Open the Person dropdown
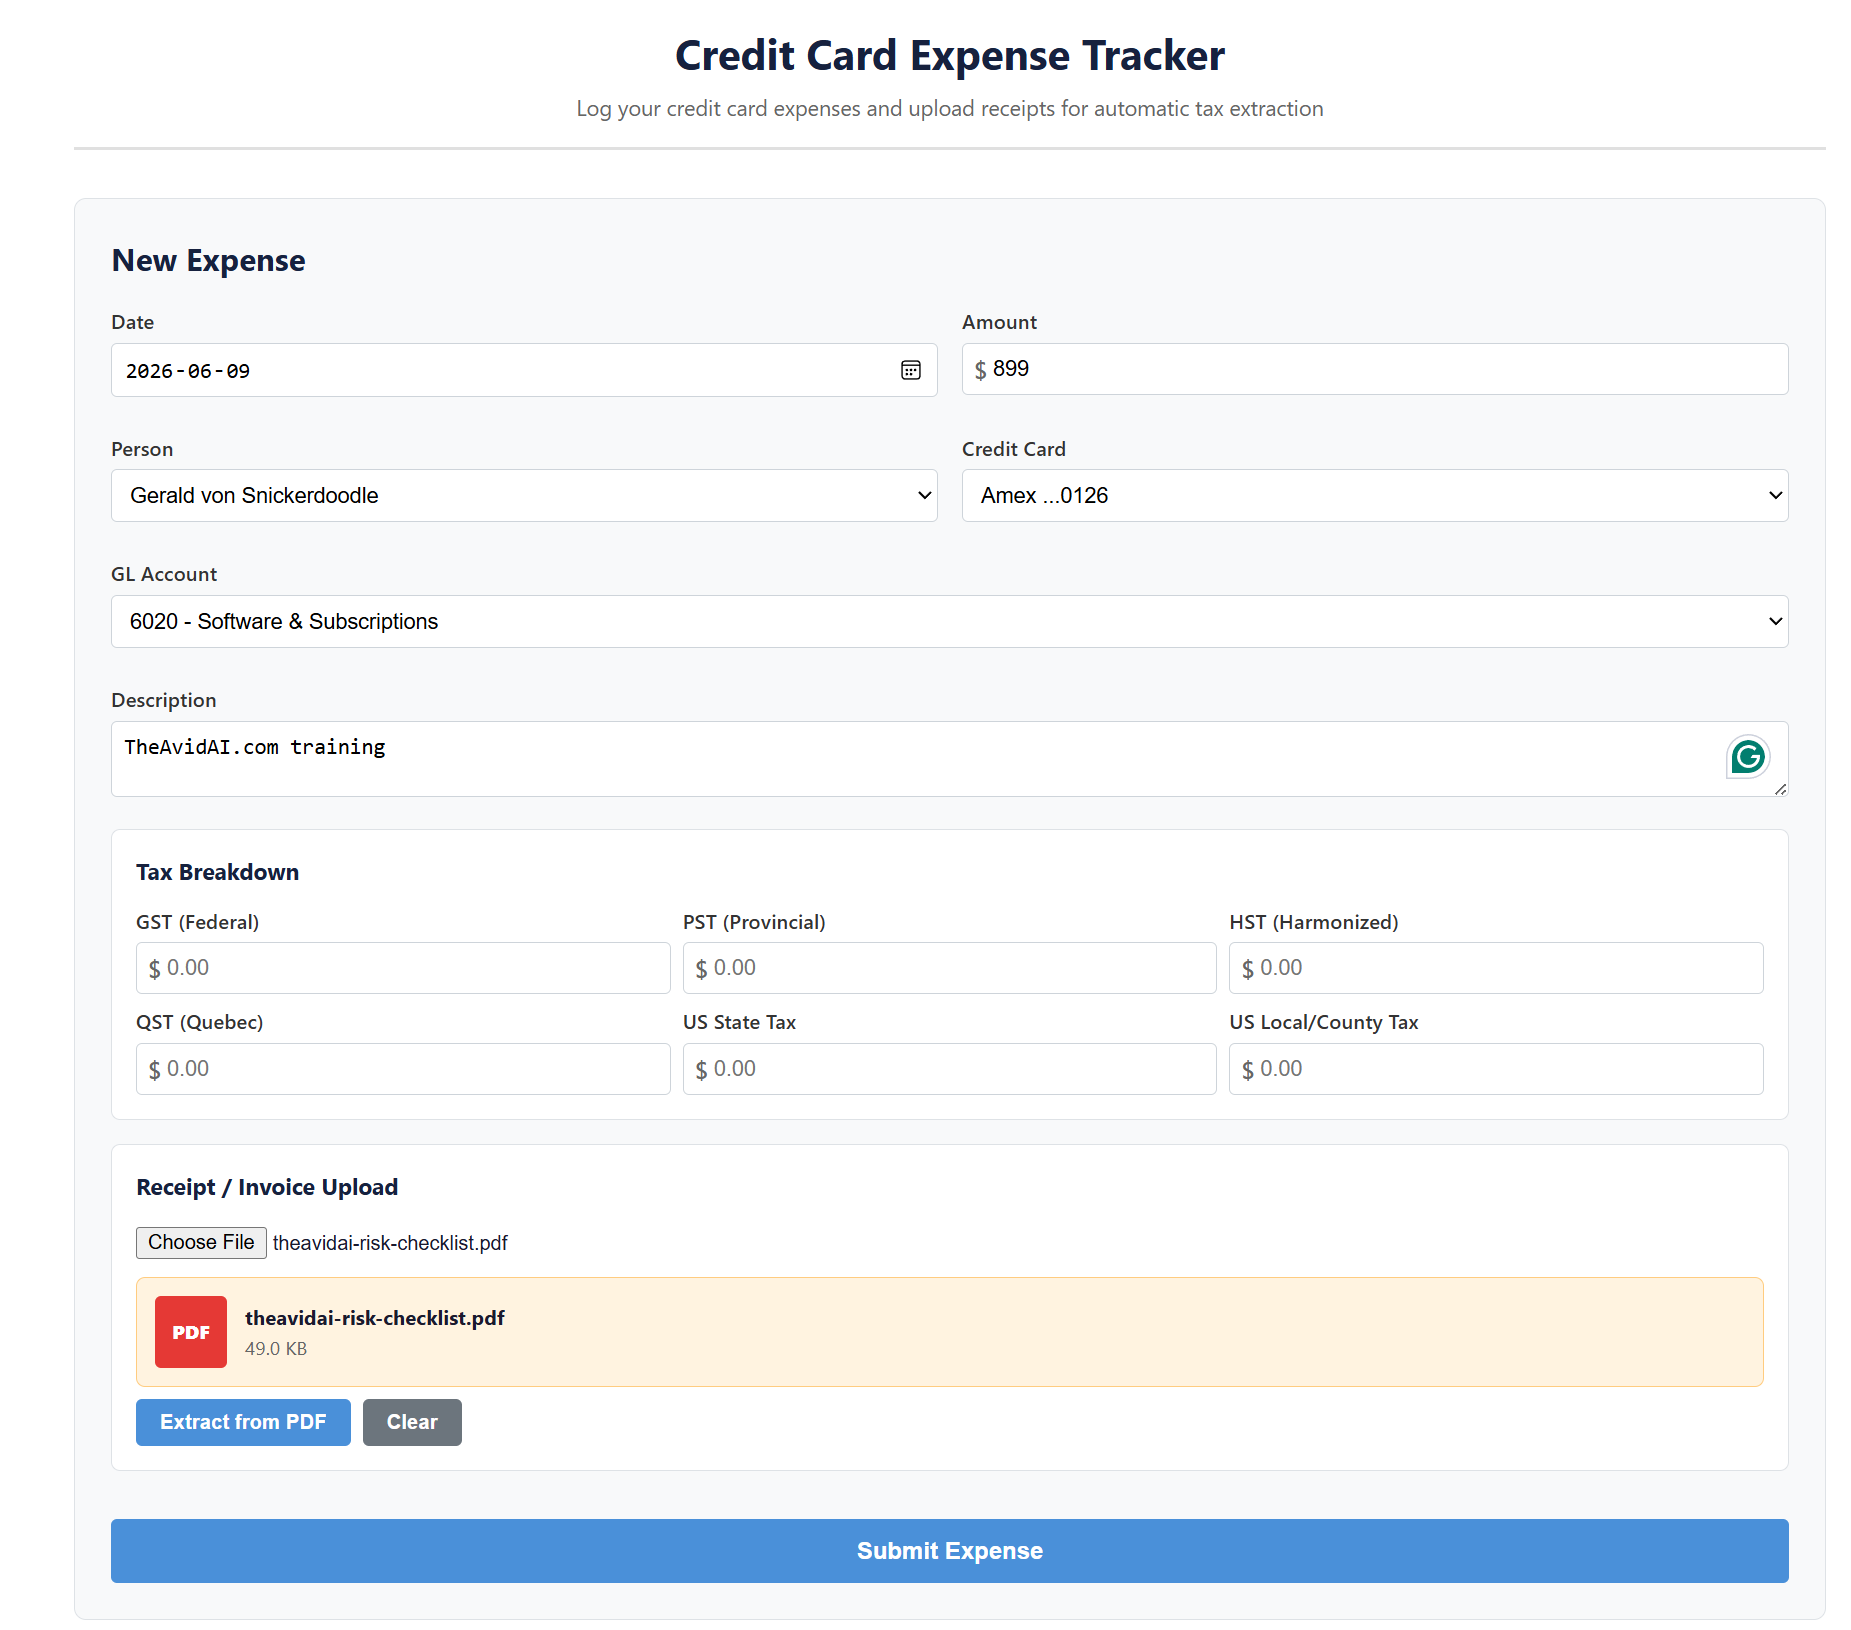This screenshot has width=1851, height=1630. 524,495
